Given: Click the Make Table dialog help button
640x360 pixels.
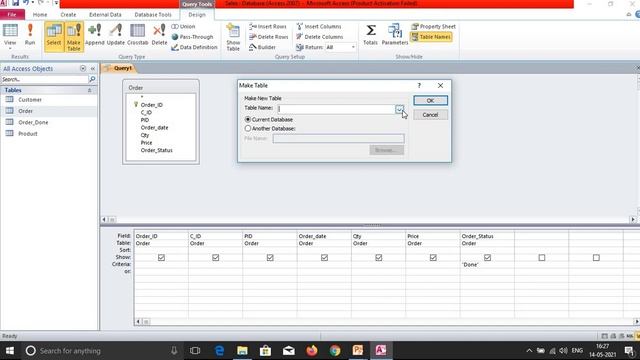Looking at the screenshot, I should coord(419,85).
